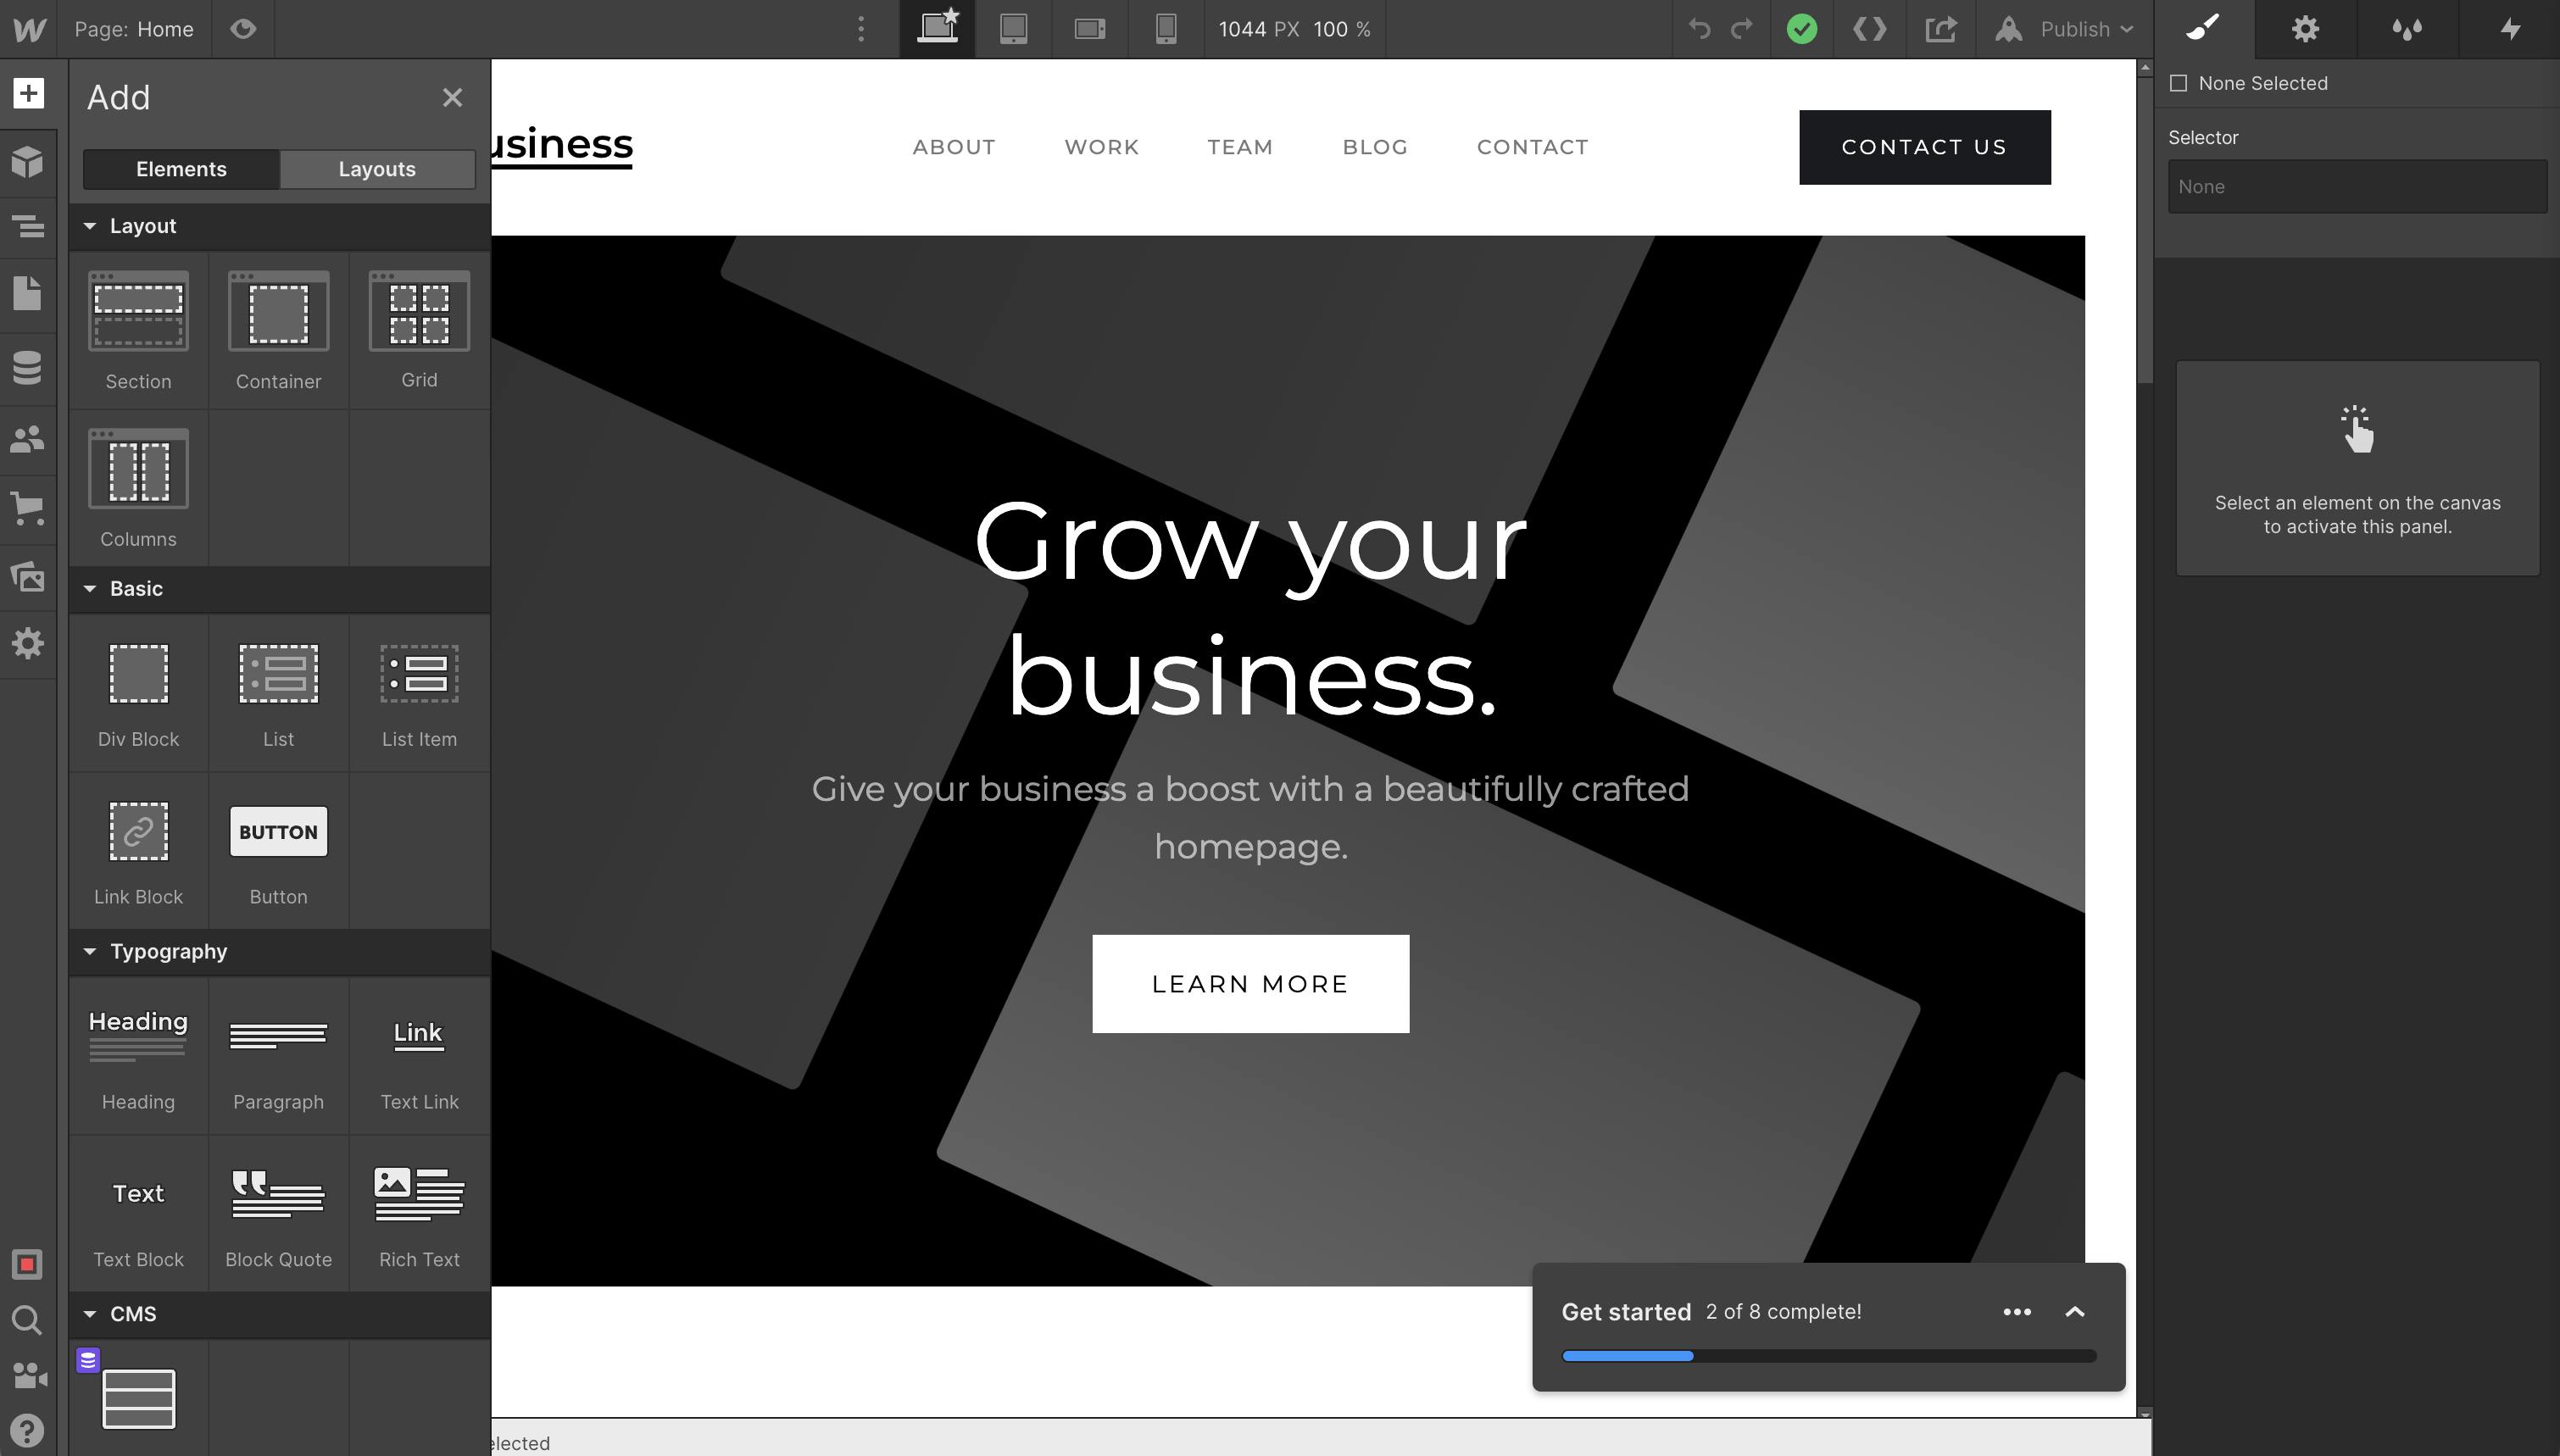The height and width of the screenshot is (1456, 2560).
Task: Open the Ecommerce cart panel
Action: (28, 508)
